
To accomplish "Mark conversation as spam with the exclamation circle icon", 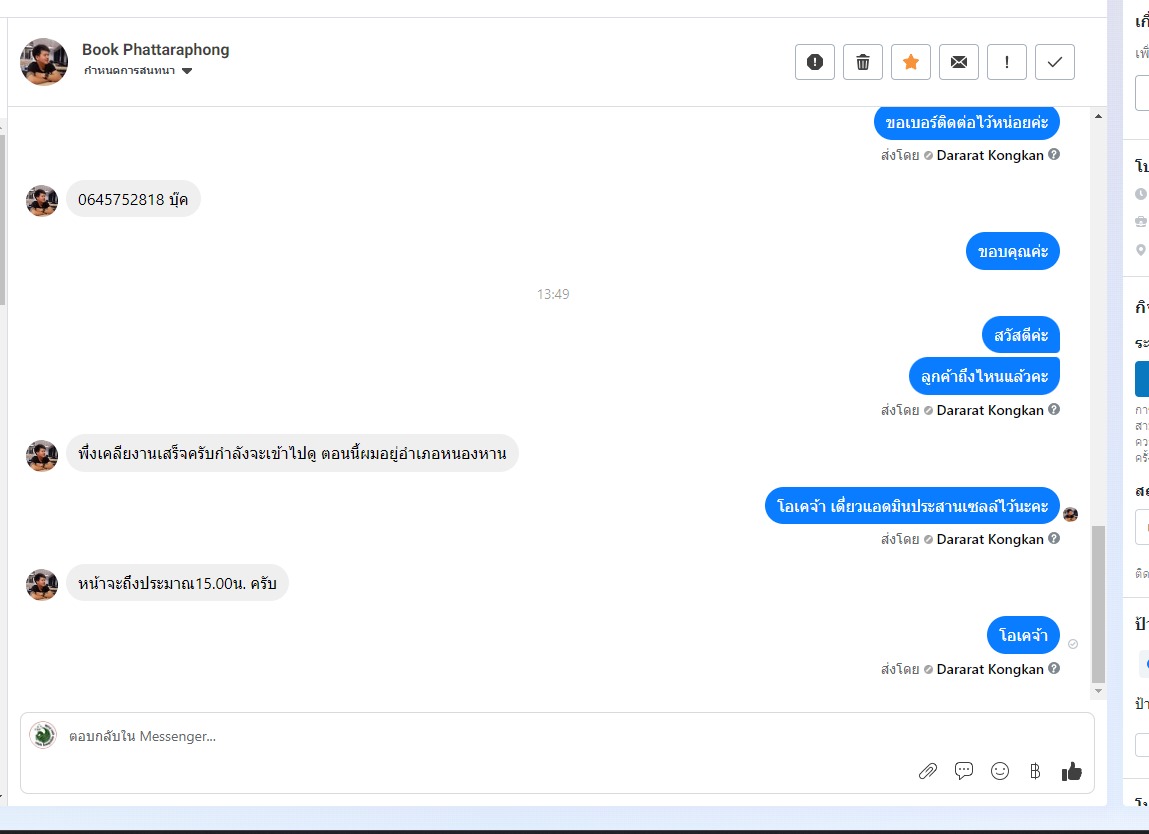I will pyautogui.click(x=815, y=62).
